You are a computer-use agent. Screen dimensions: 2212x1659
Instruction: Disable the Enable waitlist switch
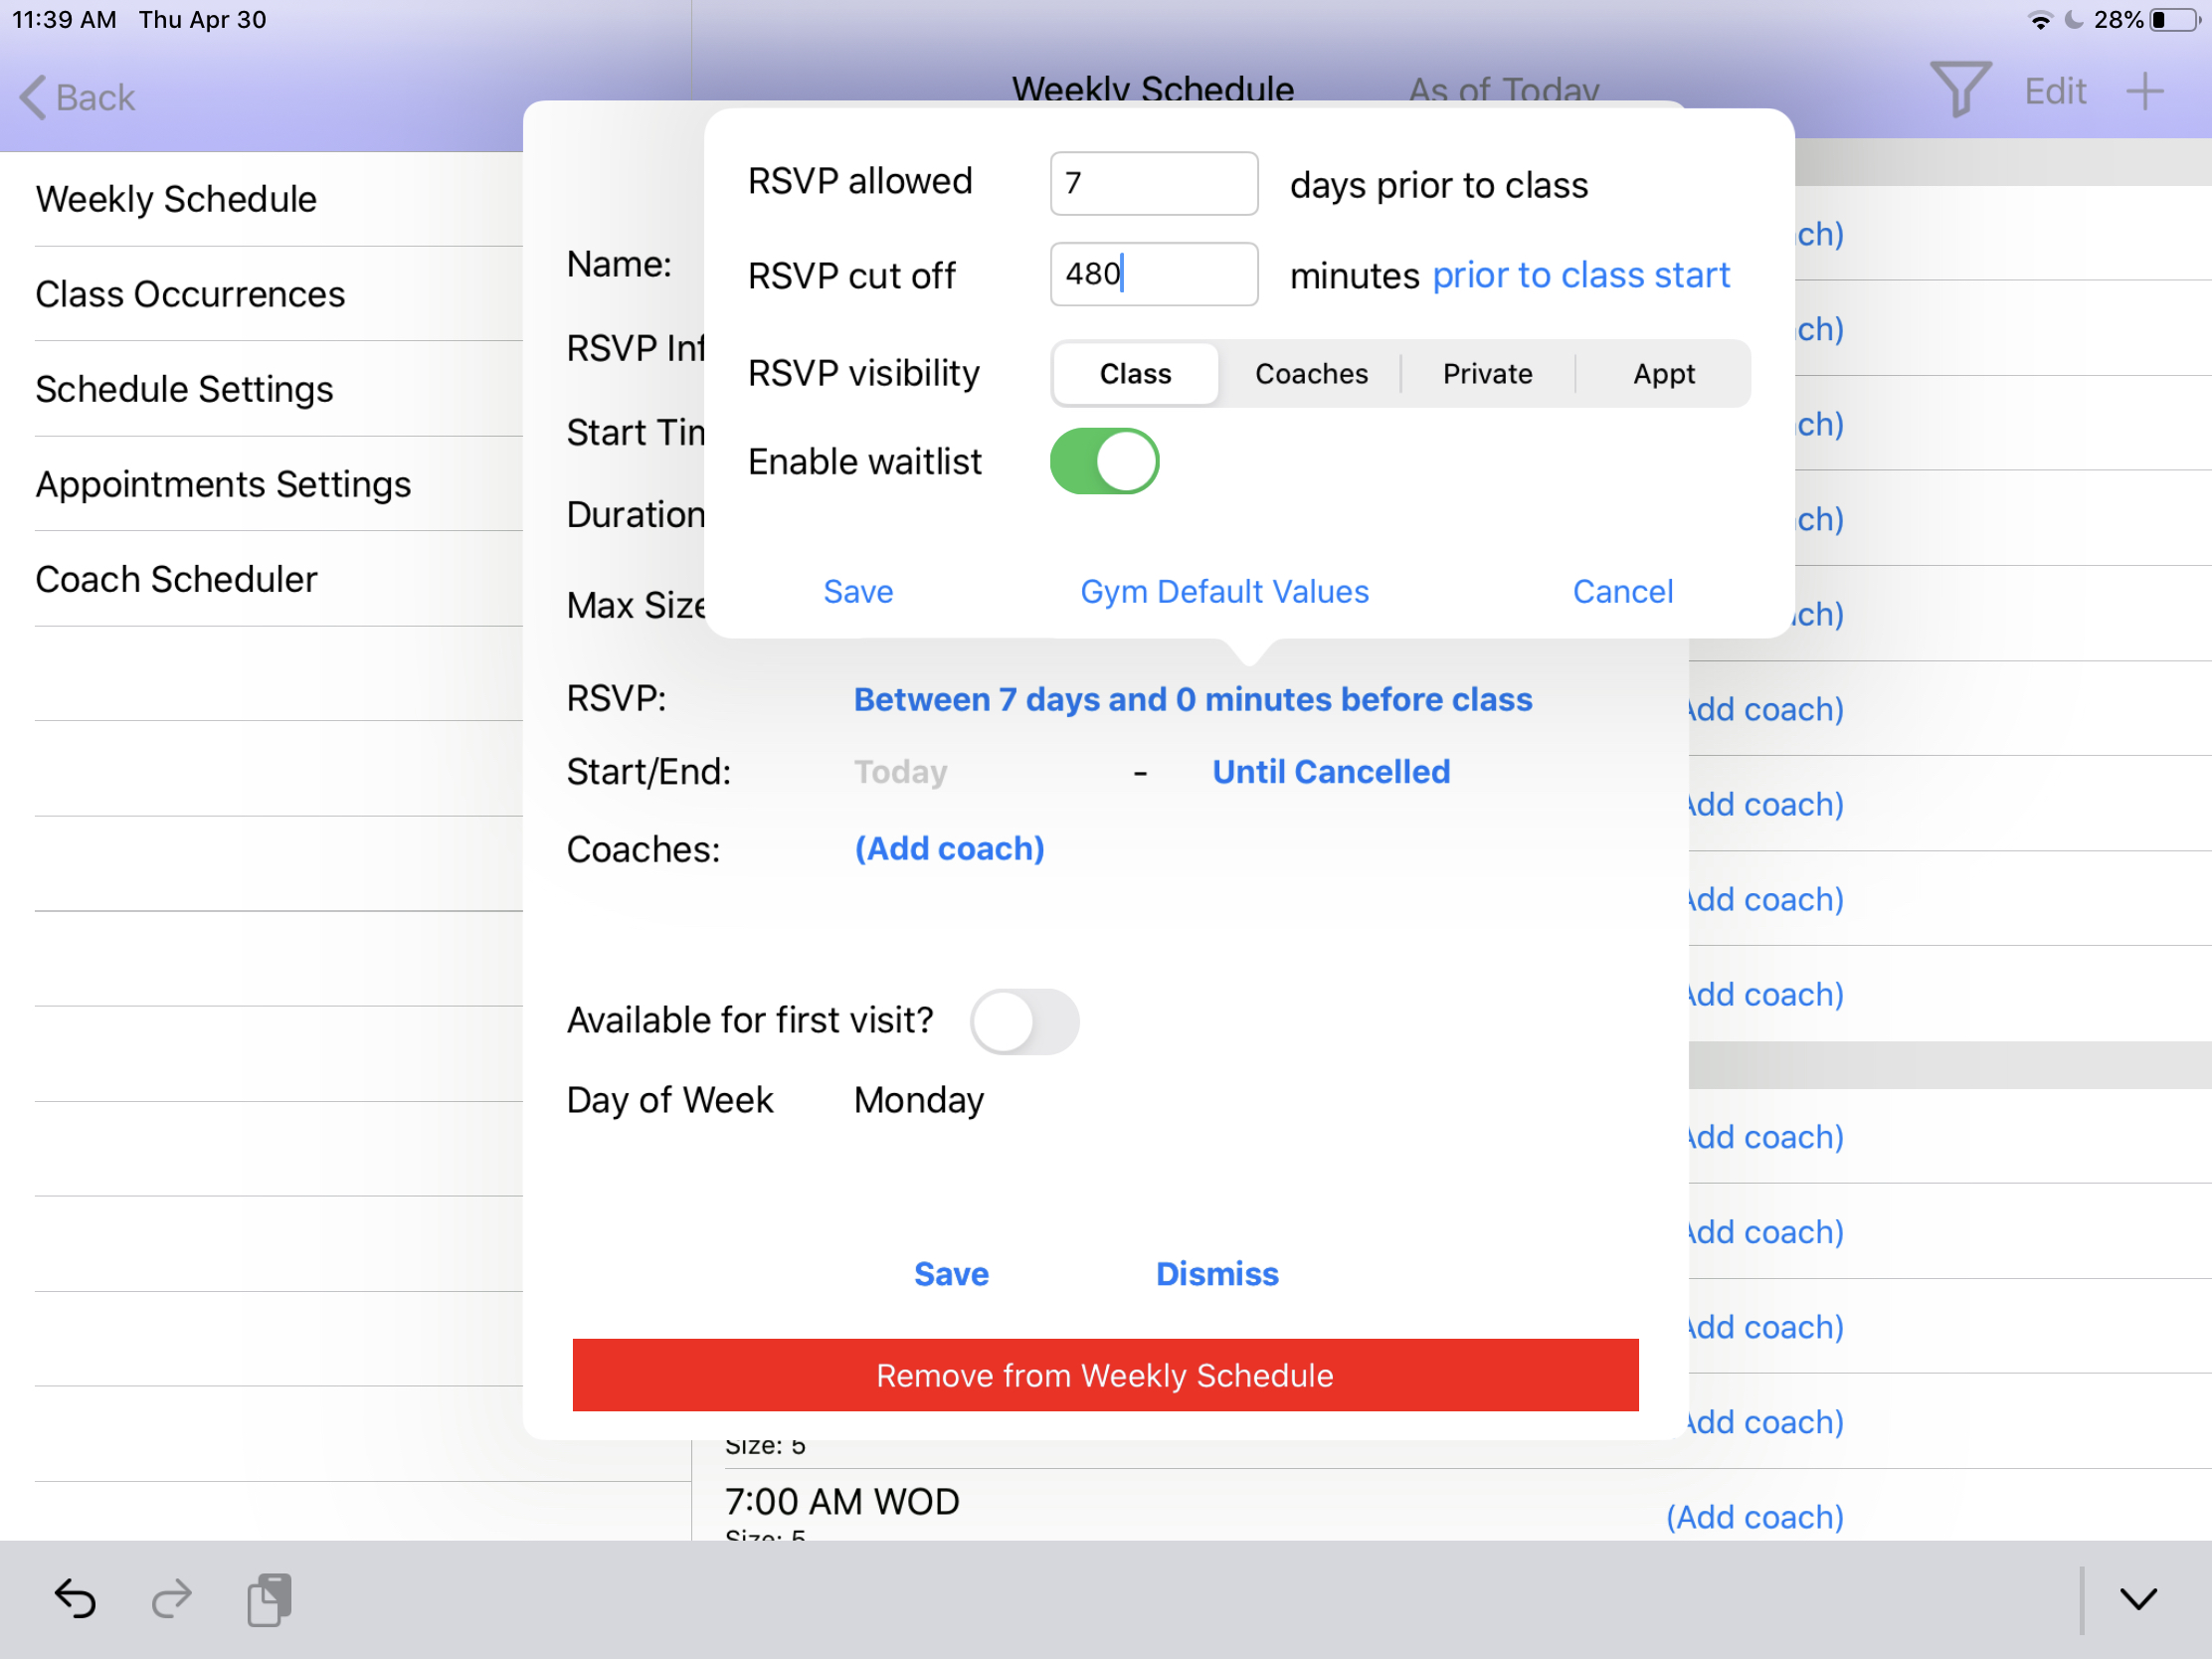click(1104, 462)
